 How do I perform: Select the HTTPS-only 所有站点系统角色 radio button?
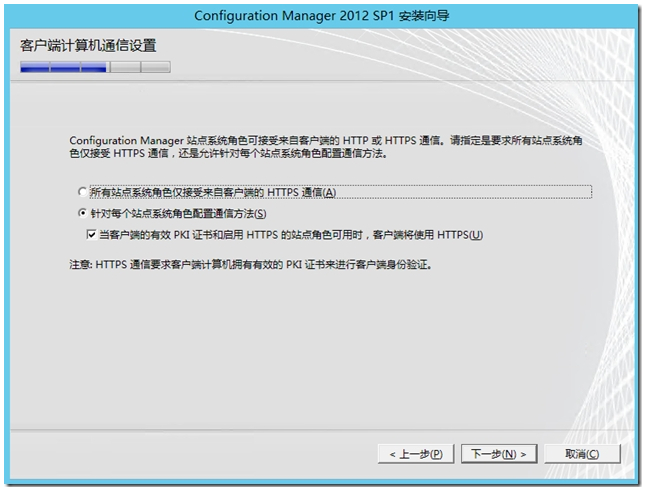(82, 192)
